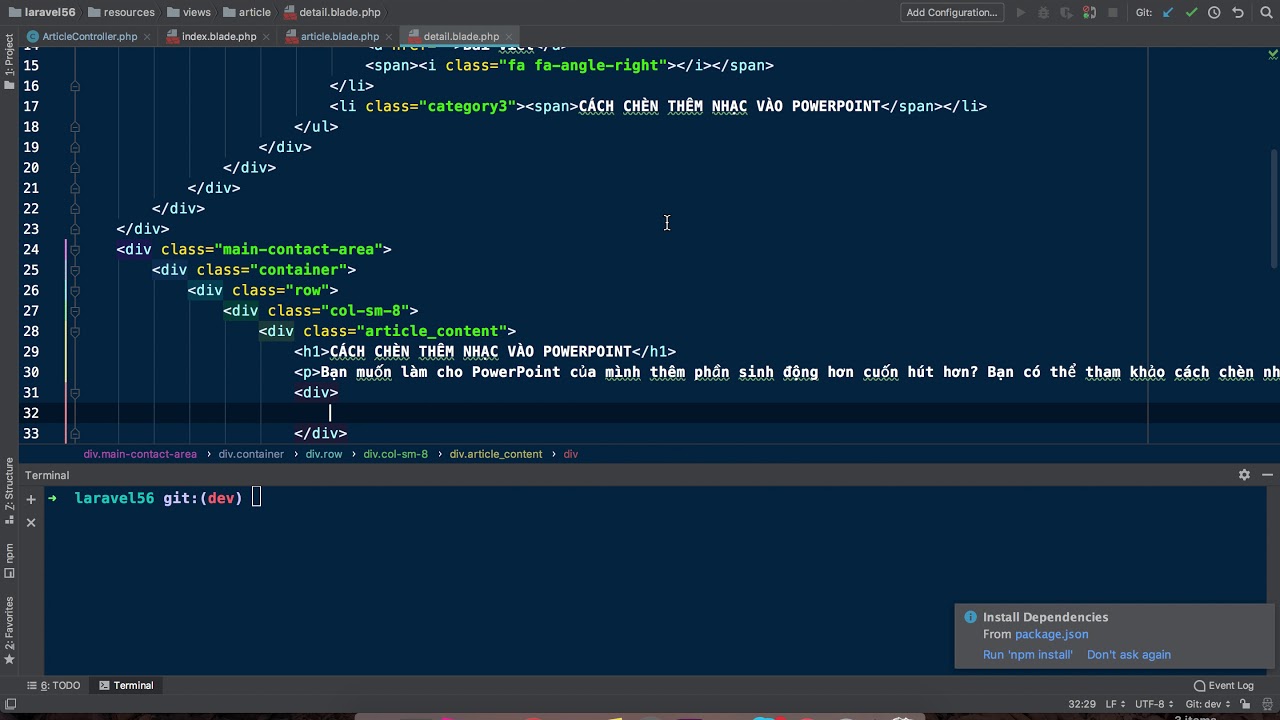Add a new terminal session with plus

(x=31, y=499)
